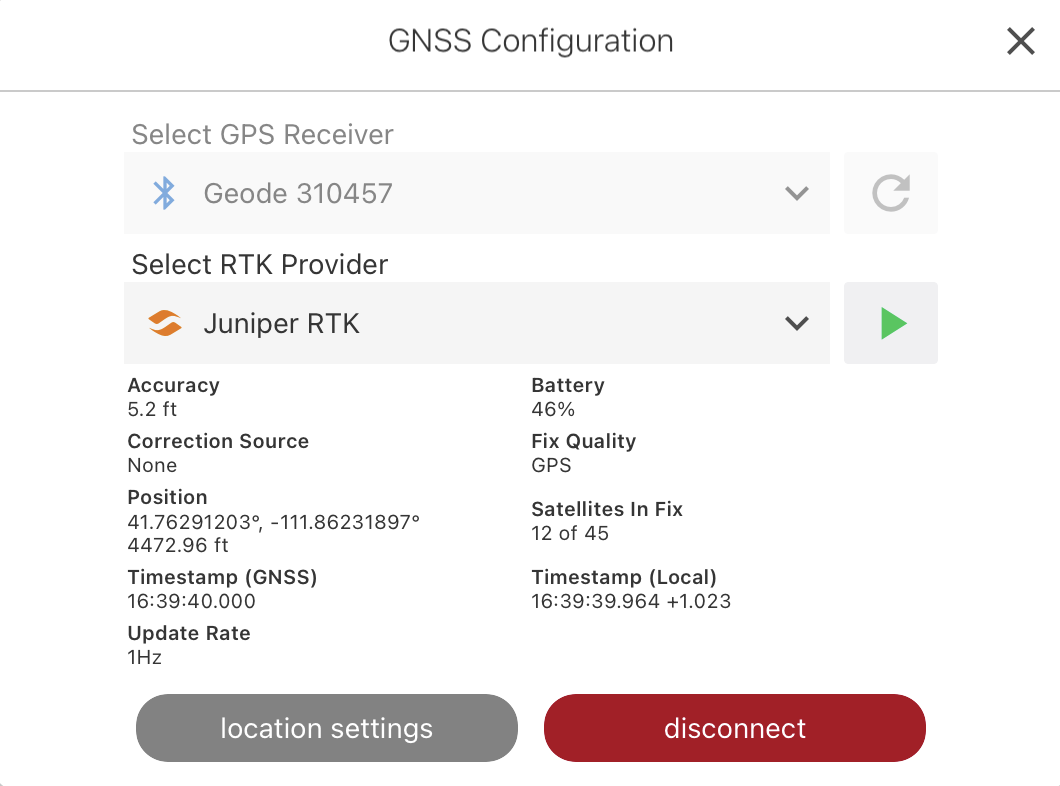Click the altitude value 4472.96 ft
Viewport: 1060px width, 786px height.
(x=178, y=545)
